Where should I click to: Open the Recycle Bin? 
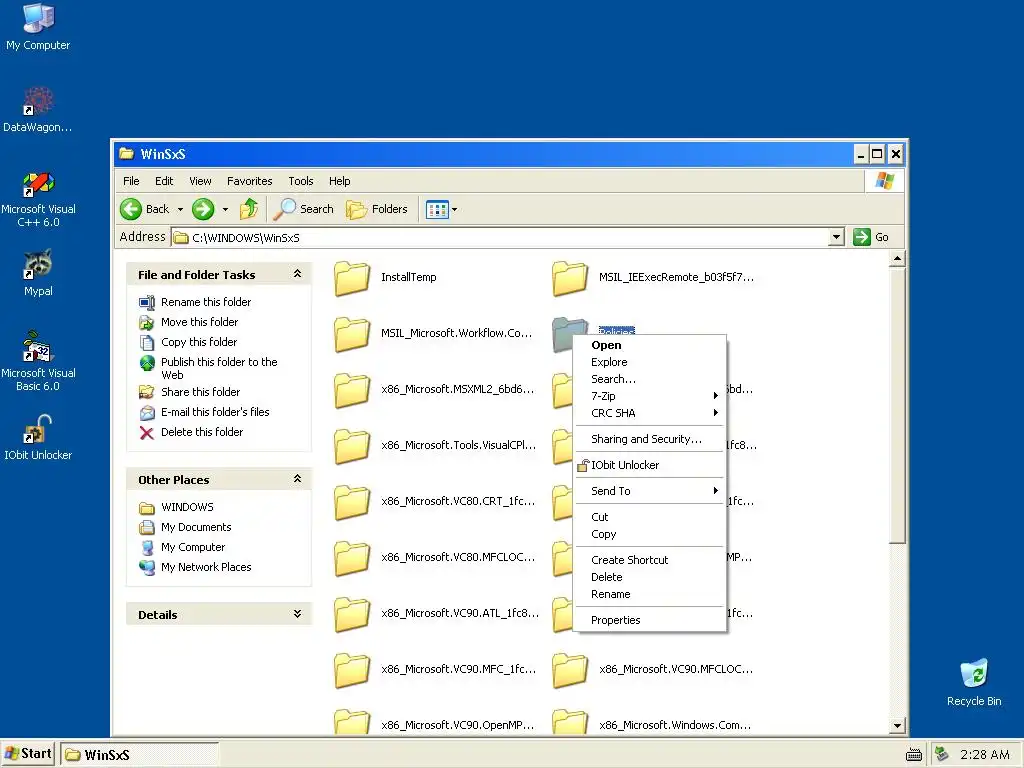click(974, 682)
